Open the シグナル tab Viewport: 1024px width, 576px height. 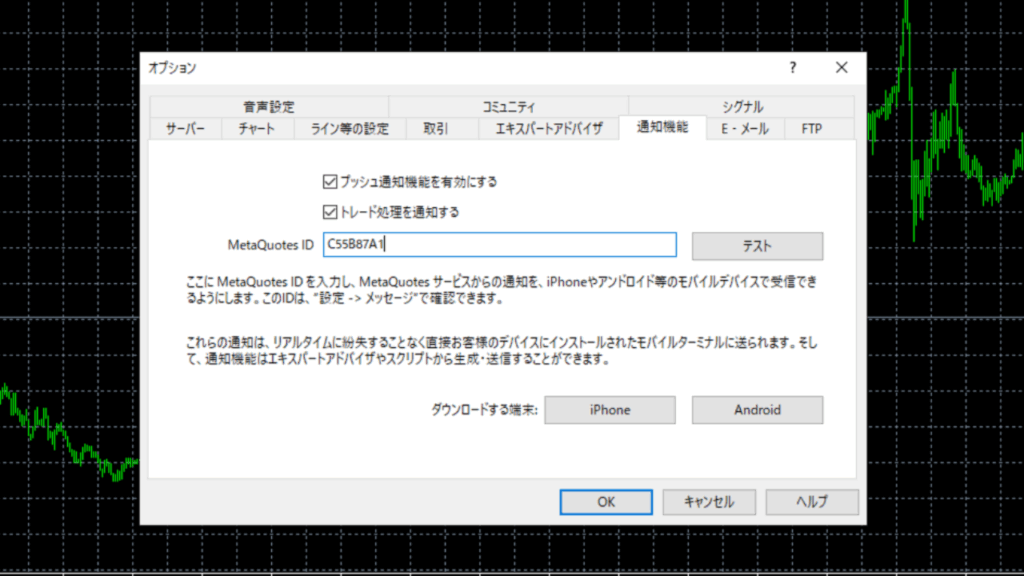click(x=742, y=107)
